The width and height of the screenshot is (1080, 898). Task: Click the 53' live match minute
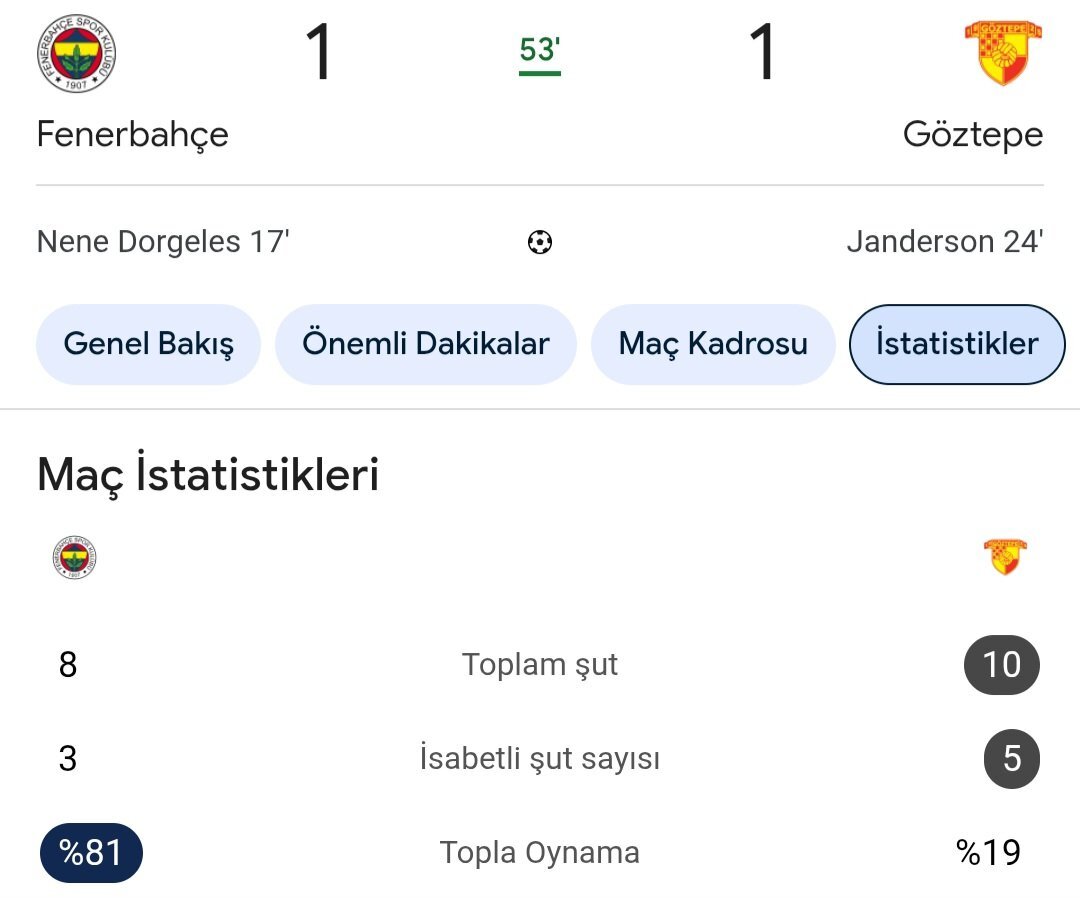539,50
